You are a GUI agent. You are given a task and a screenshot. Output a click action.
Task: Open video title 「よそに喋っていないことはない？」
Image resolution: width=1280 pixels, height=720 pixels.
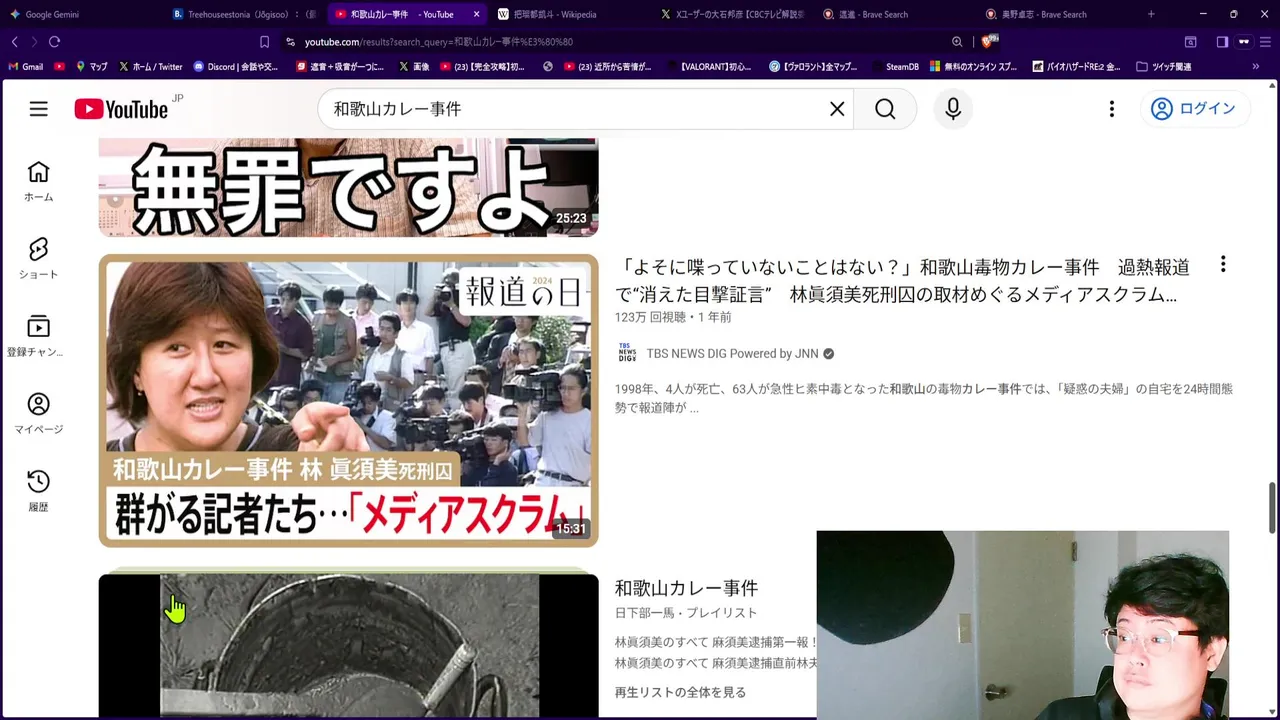(902, 281)
